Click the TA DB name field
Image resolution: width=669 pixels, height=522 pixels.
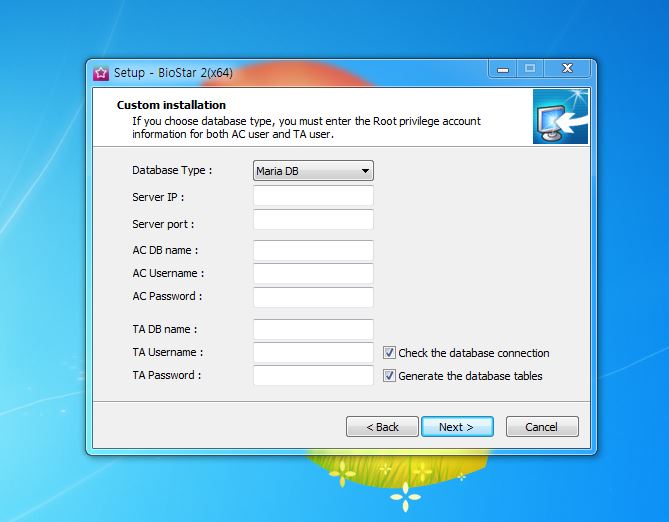click(x=313, y=330)
